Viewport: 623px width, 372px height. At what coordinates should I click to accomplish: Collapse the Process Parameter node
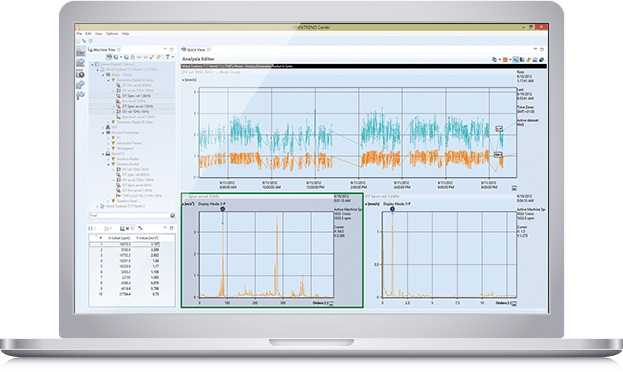(103, 132)
